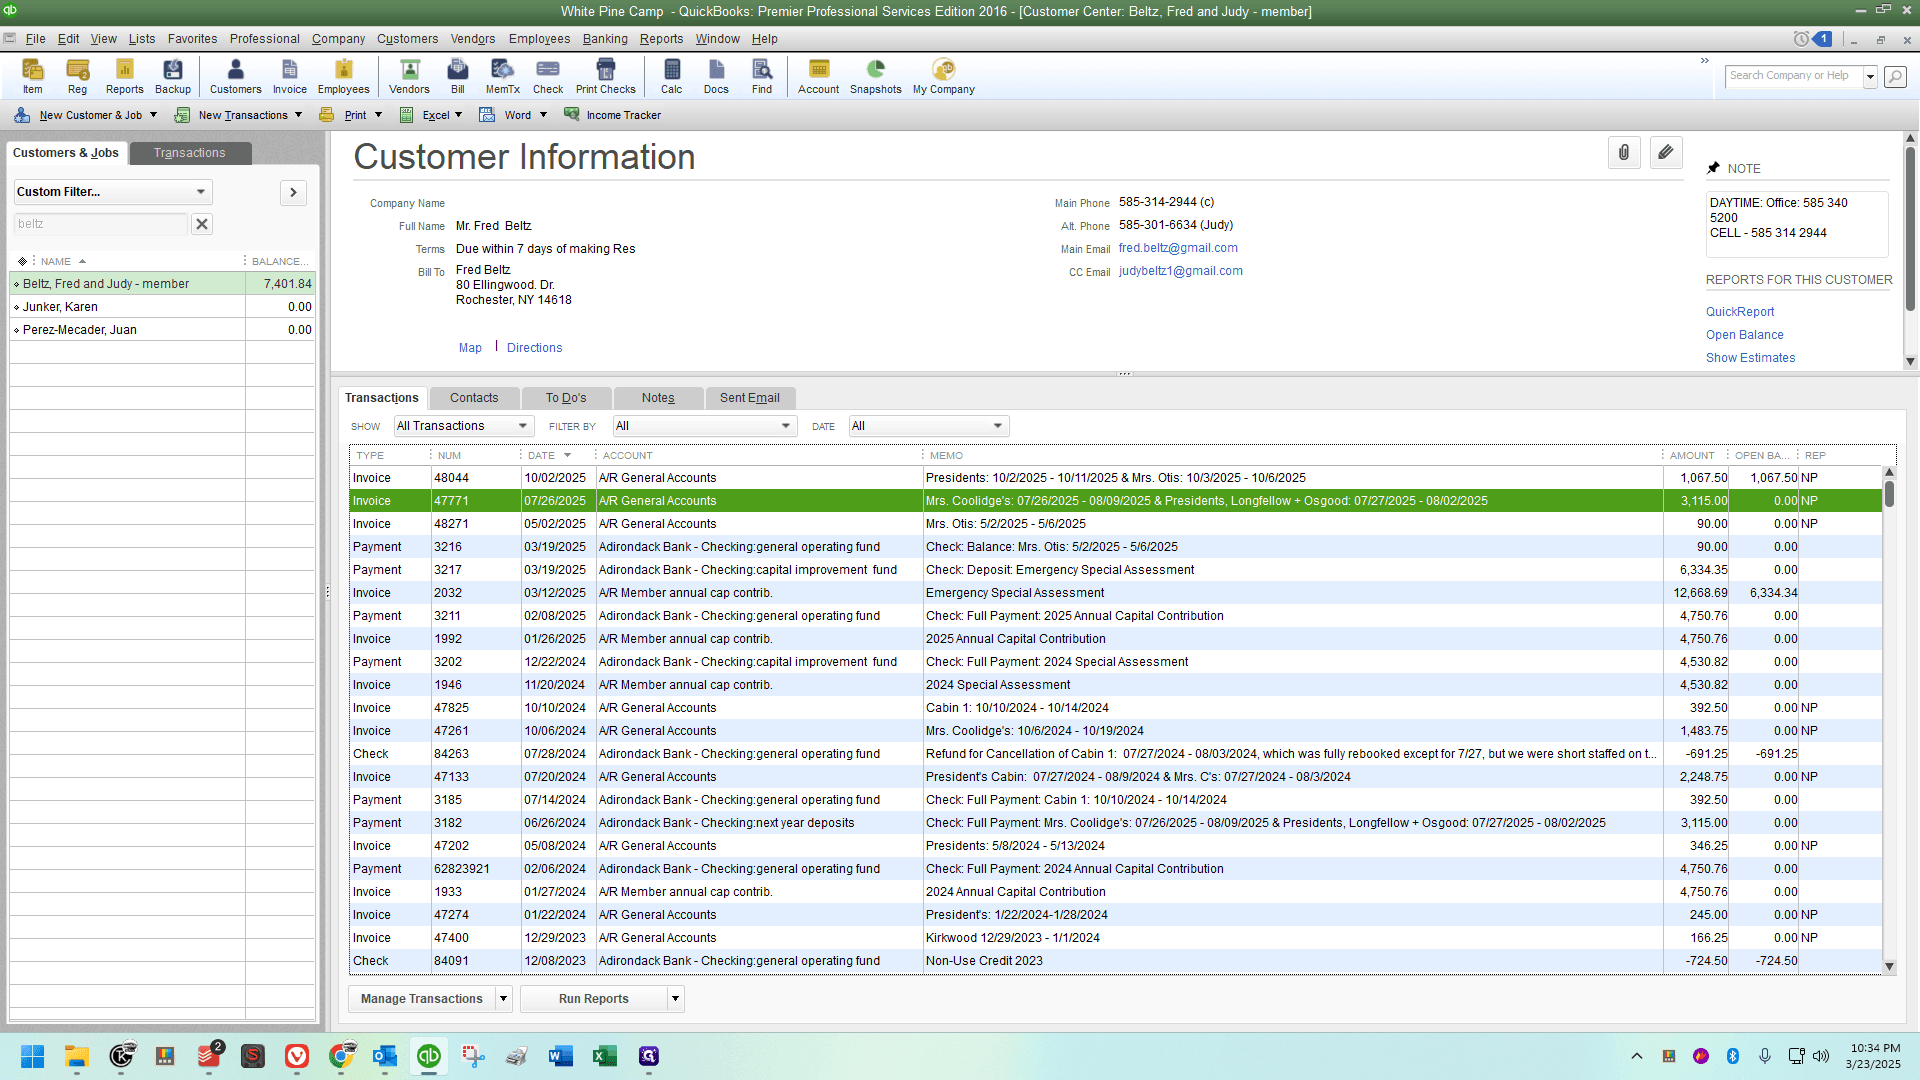The image size is (1920, 1080).
Task: Open Income Tracker
Action: click(x=613, y=115)
